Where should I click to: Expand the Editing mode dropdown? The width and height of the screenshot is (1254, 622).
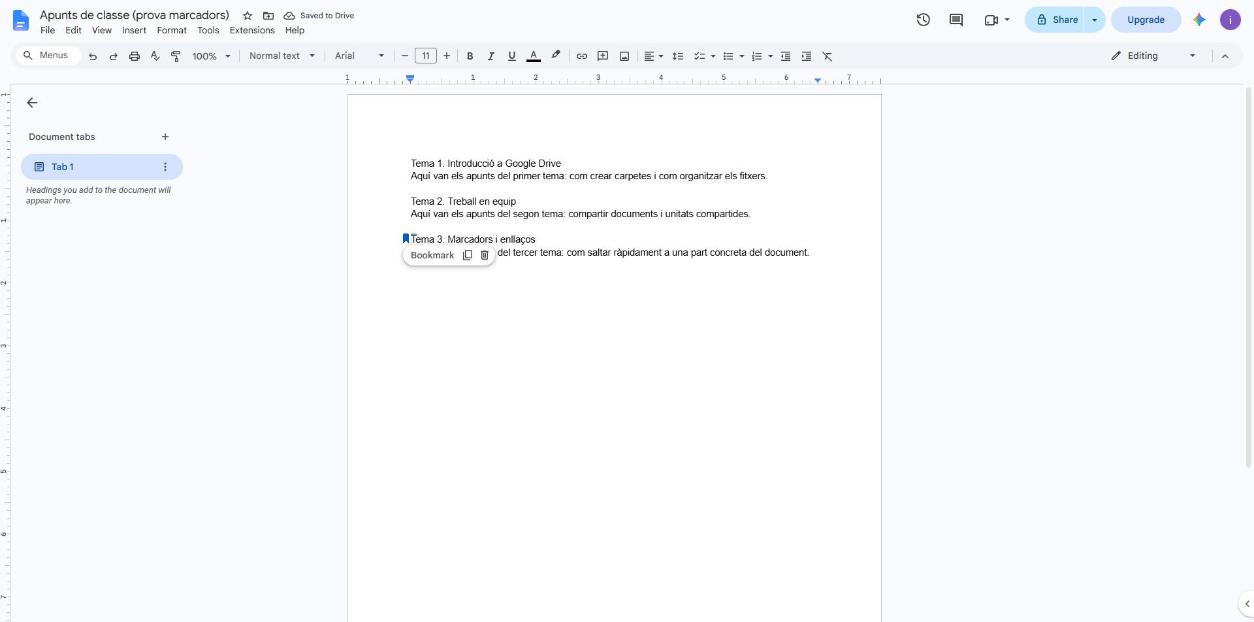[x=1153, y=56]
